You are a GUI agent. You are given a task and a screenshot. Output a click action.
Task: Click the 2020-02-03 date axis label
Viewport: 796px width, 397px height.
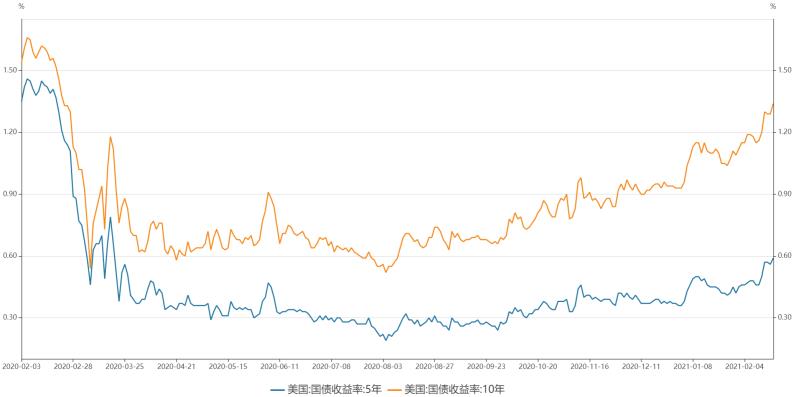pos(18,366)
